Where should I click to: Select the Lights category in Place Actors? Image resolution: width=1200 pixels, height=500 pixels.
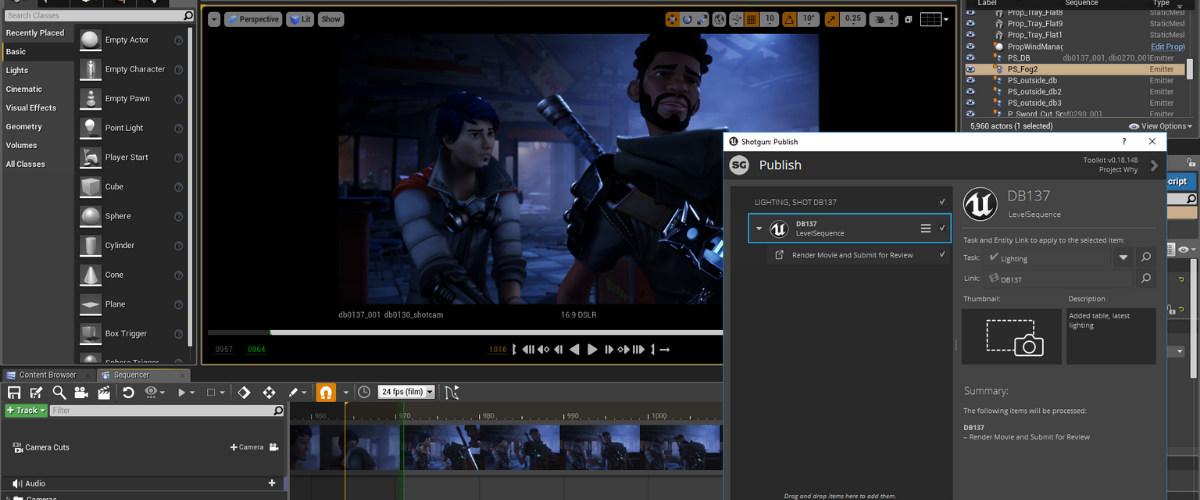coord(18,71)
